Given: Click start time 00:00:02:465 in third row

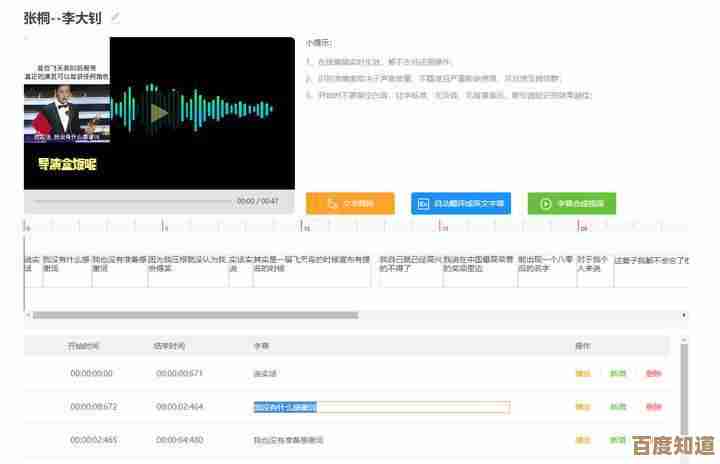Looking at the screenshot, I should click(93, 440).
